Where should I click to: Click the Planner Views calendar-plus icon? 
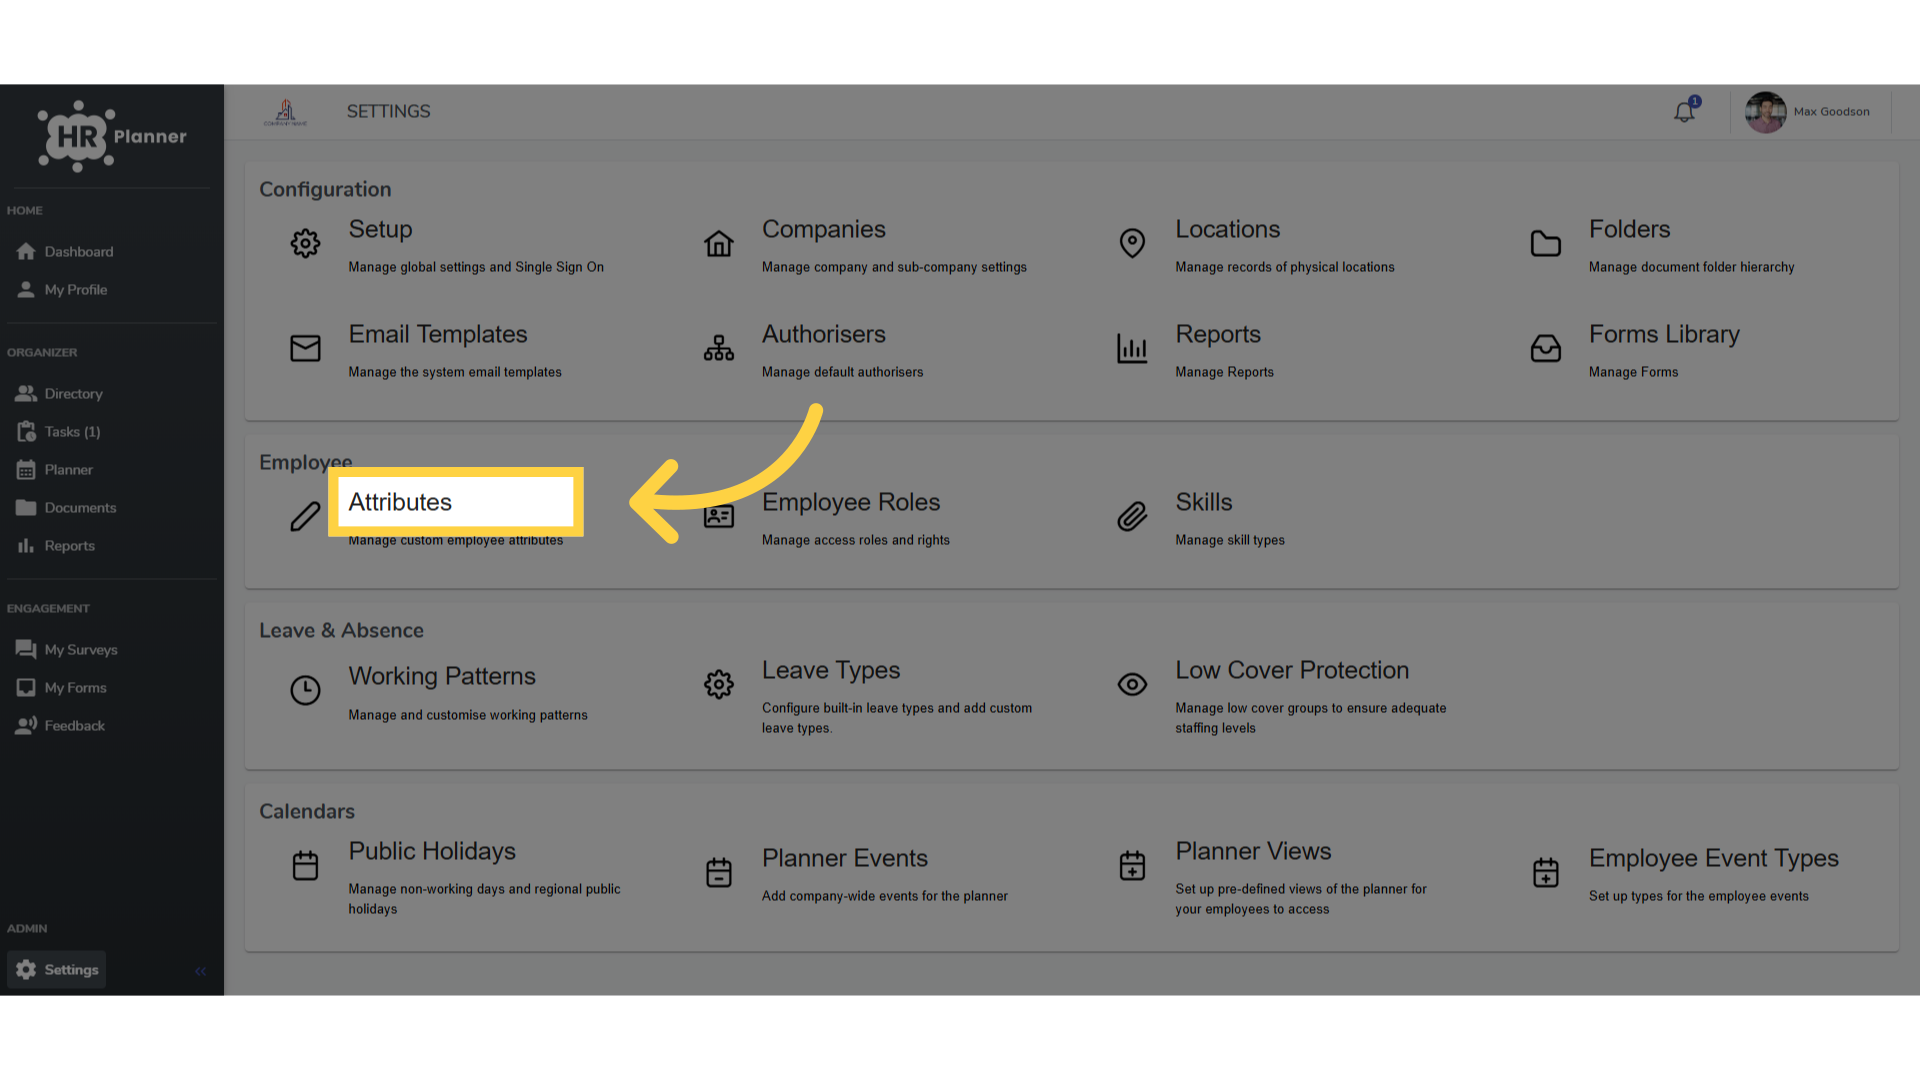tap(1132, 865)
